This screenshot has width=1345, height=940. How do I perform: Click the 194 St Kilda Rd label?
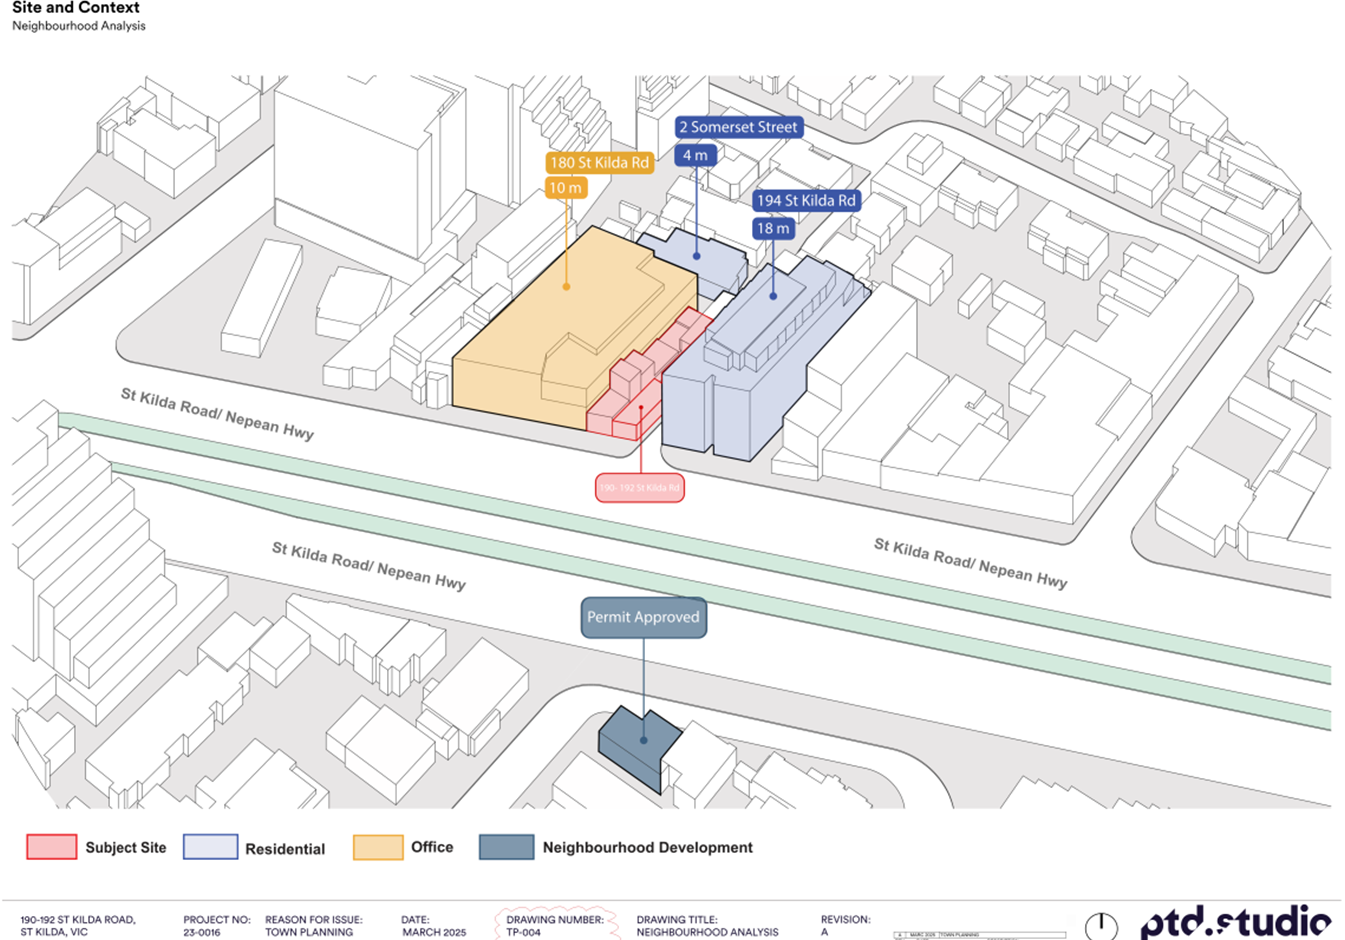806,200
